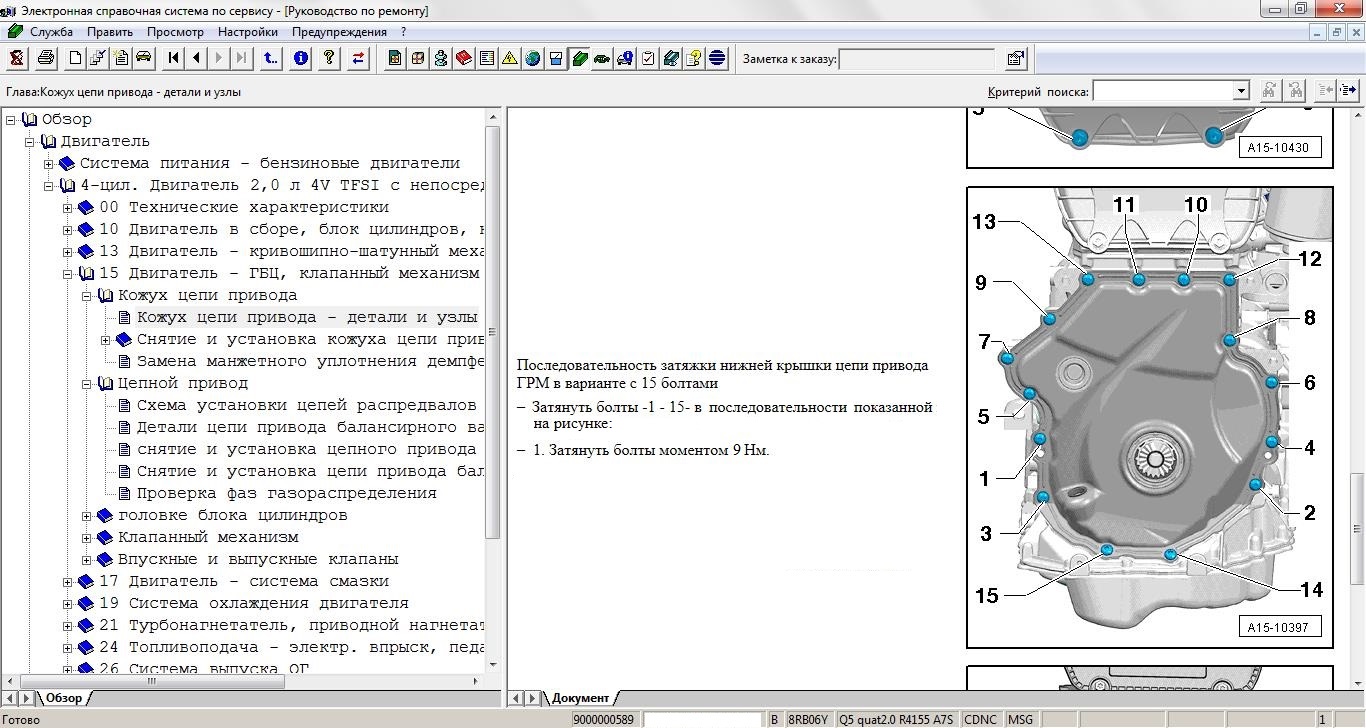This screenshot has width=1366, height=728.
Task: Toggle the pressed green book toolbar button
Action: coord(579,58)
